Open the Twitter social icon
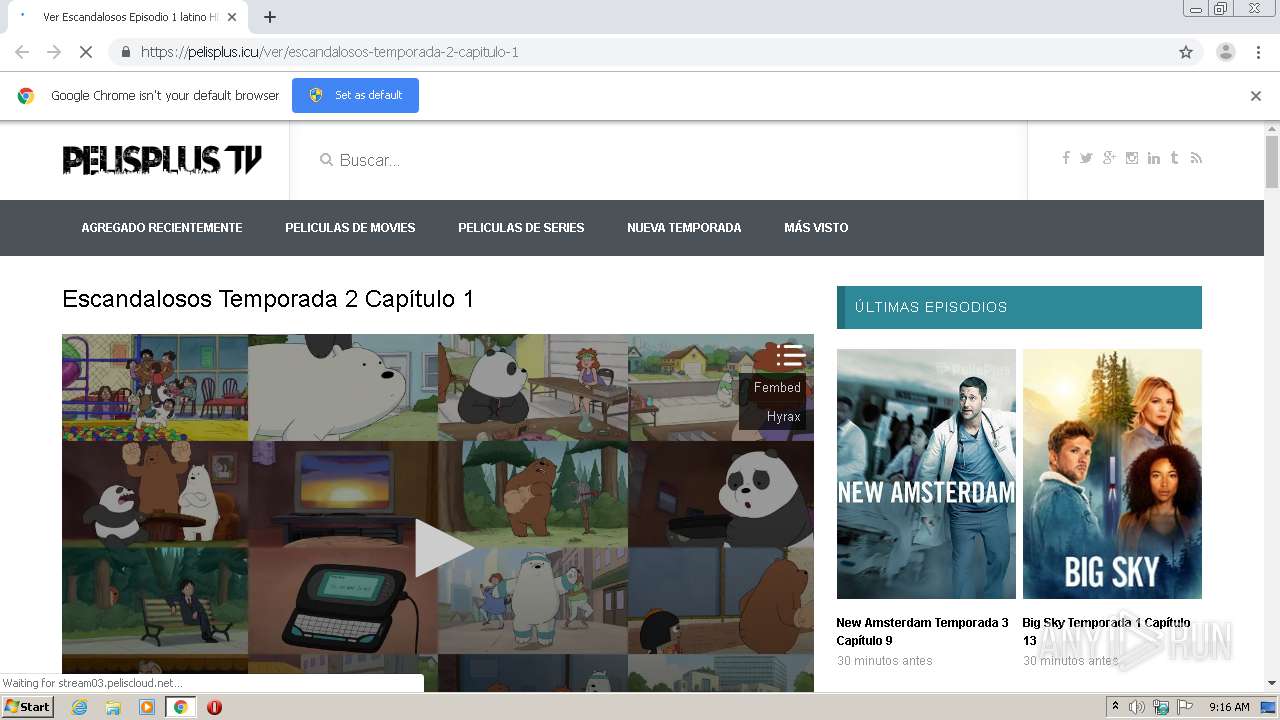1280x720 pixels. point(1086,158)
